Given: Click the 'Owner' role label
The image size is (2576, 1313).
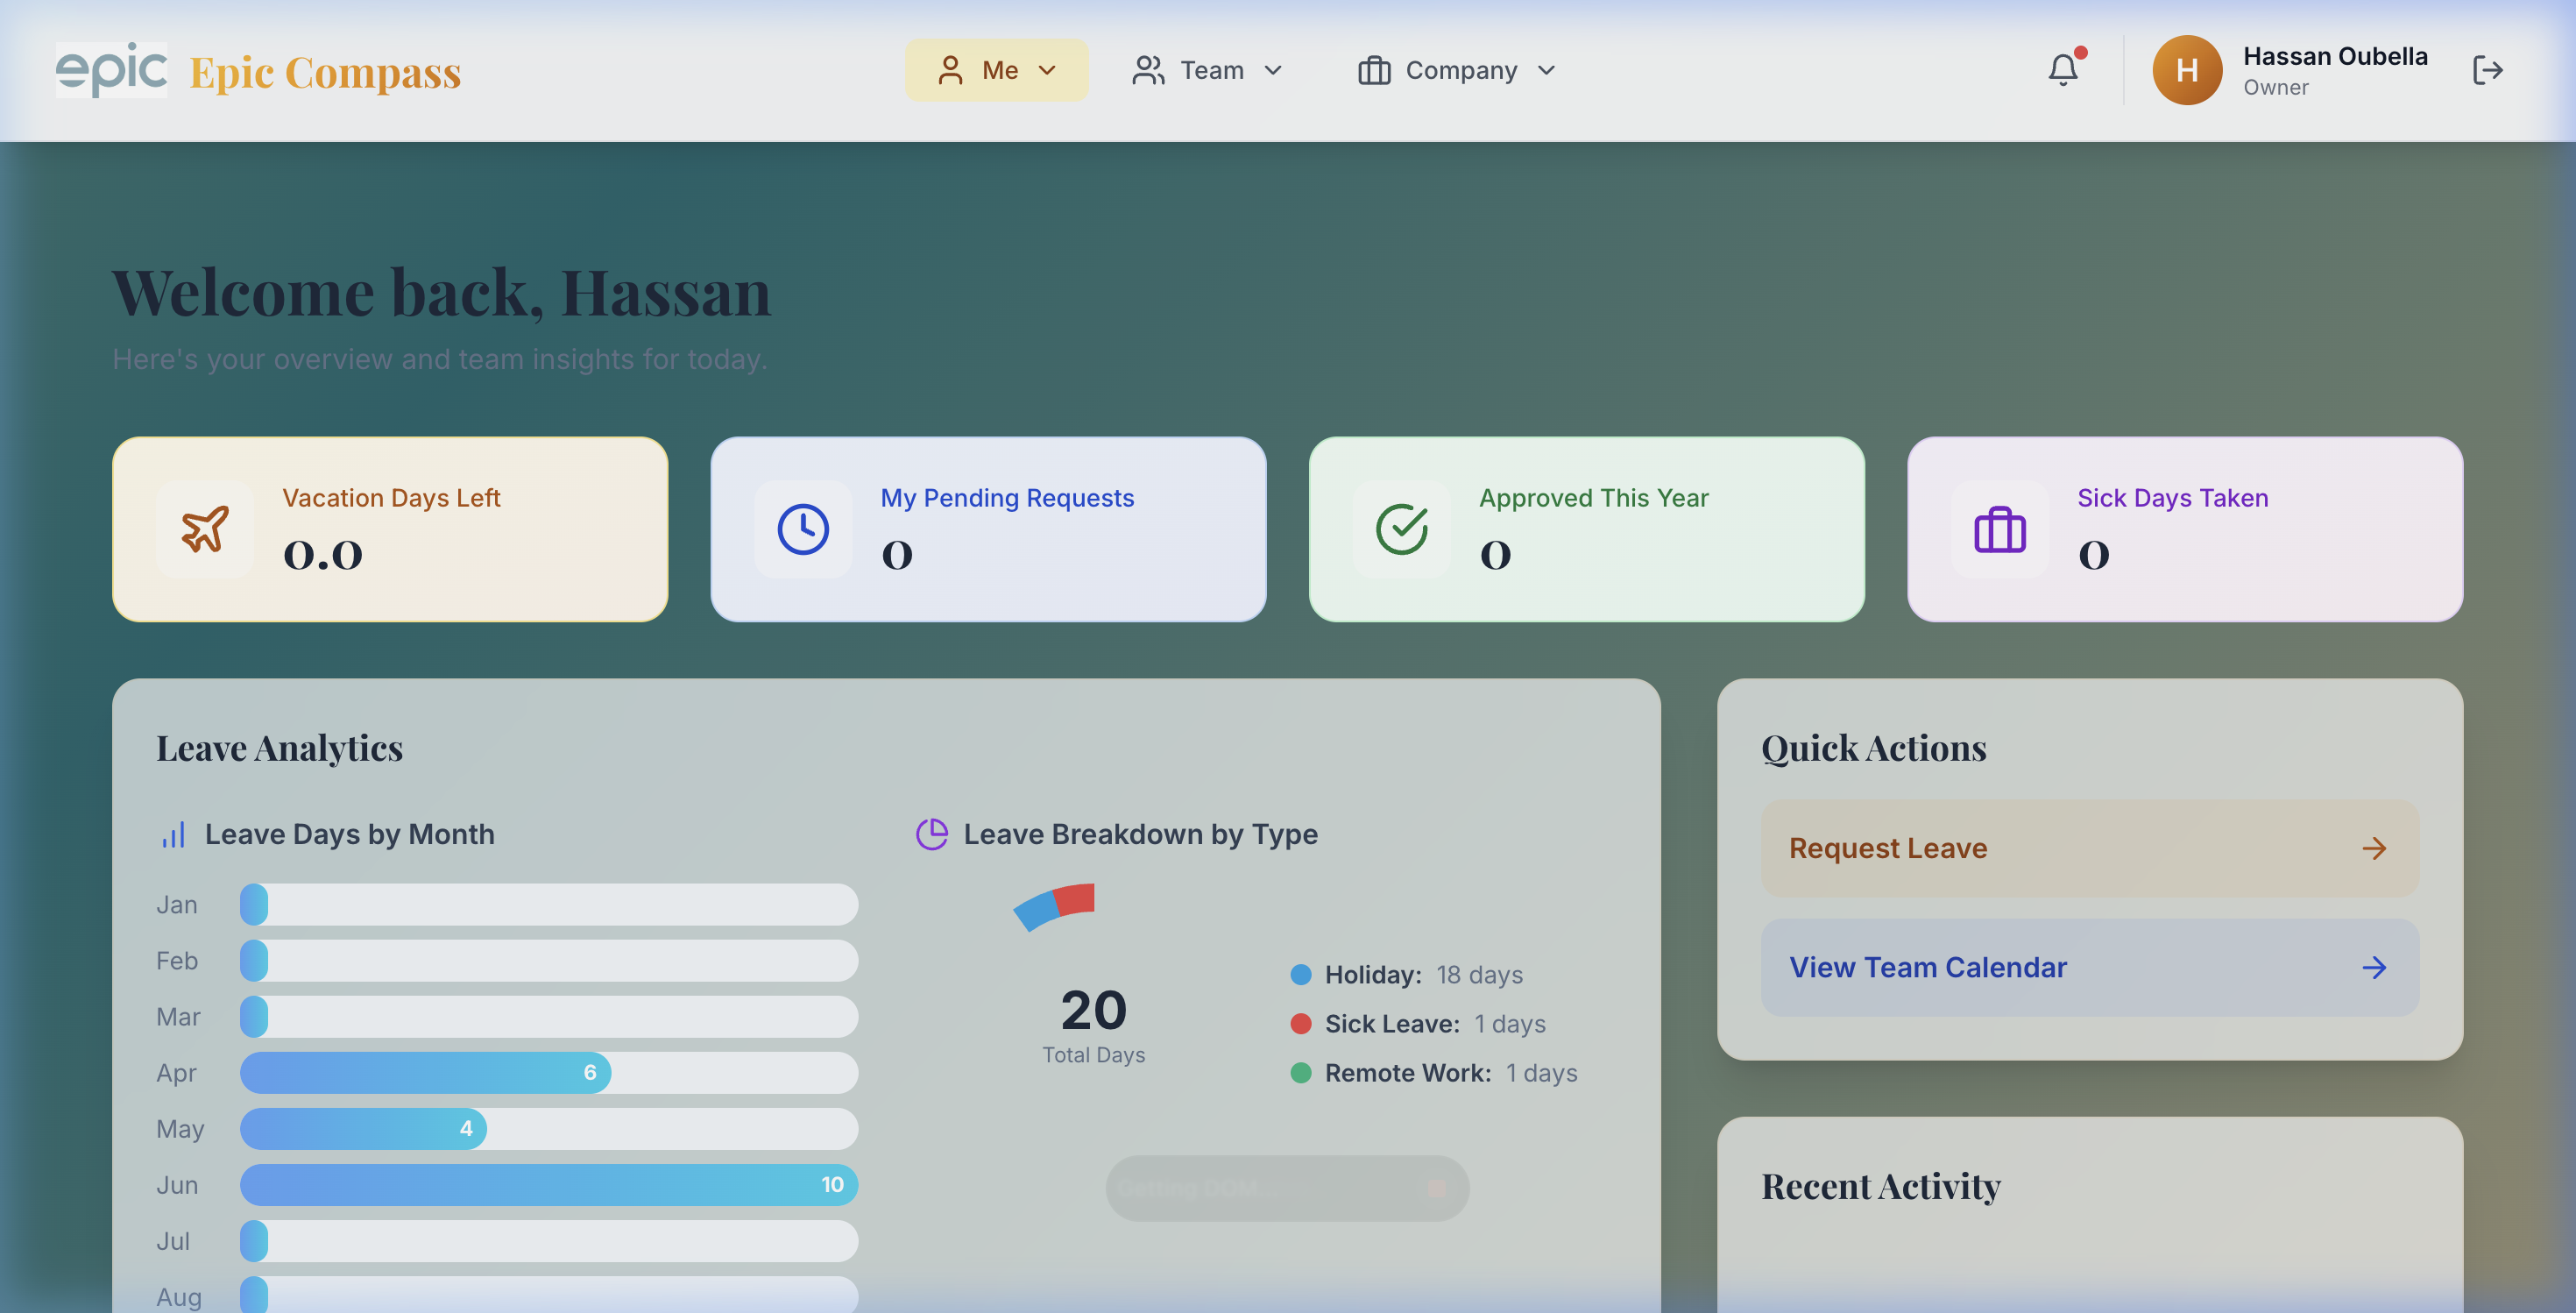Looking at the screenshot, I should [2276, 88].
